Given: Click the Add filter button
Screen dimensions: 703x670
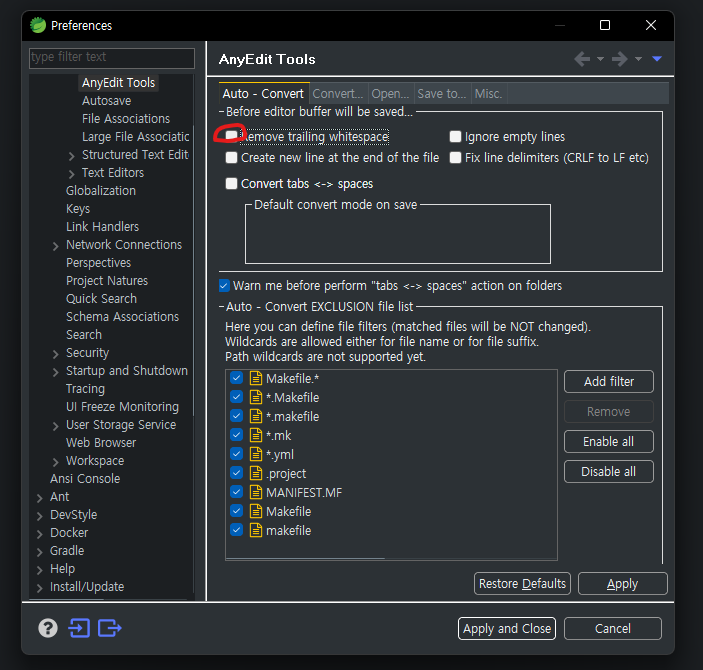Looking at the screenshot, I should tap(609, 381).
